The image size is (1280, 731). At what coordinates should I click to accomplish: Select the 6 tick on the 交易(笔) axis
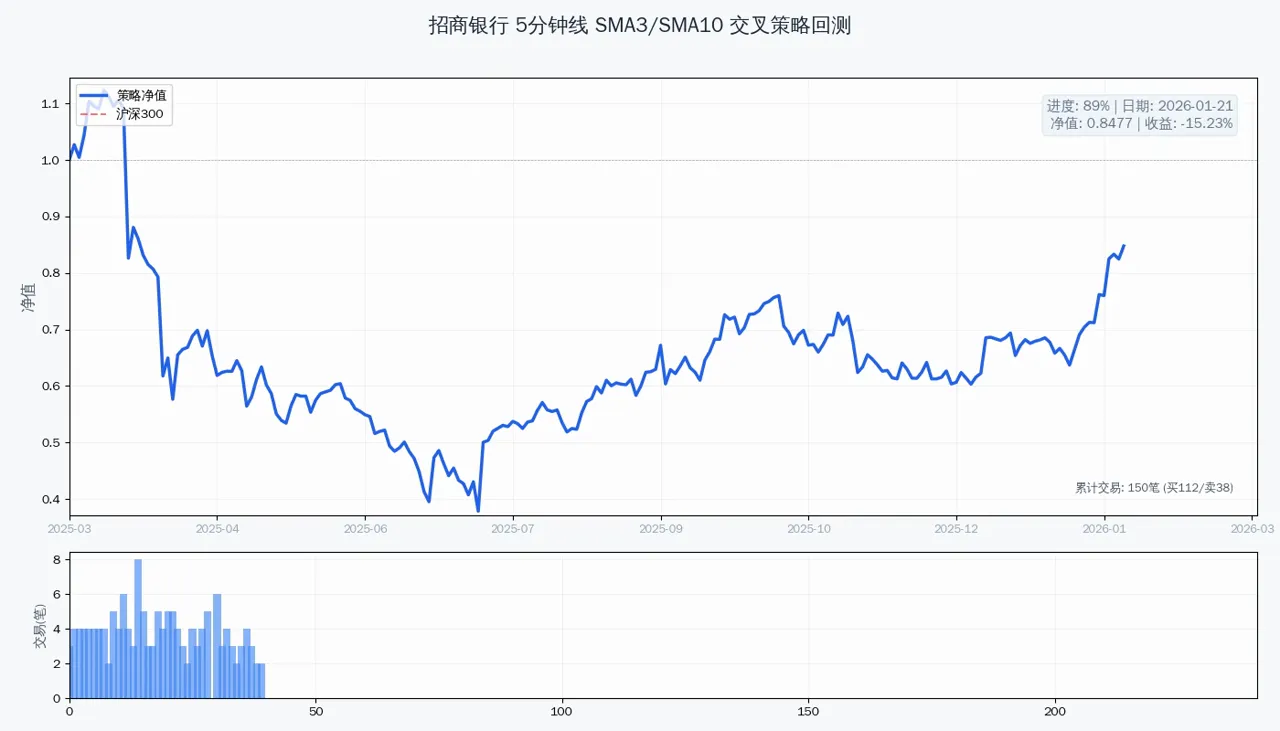tap(57, 595)
